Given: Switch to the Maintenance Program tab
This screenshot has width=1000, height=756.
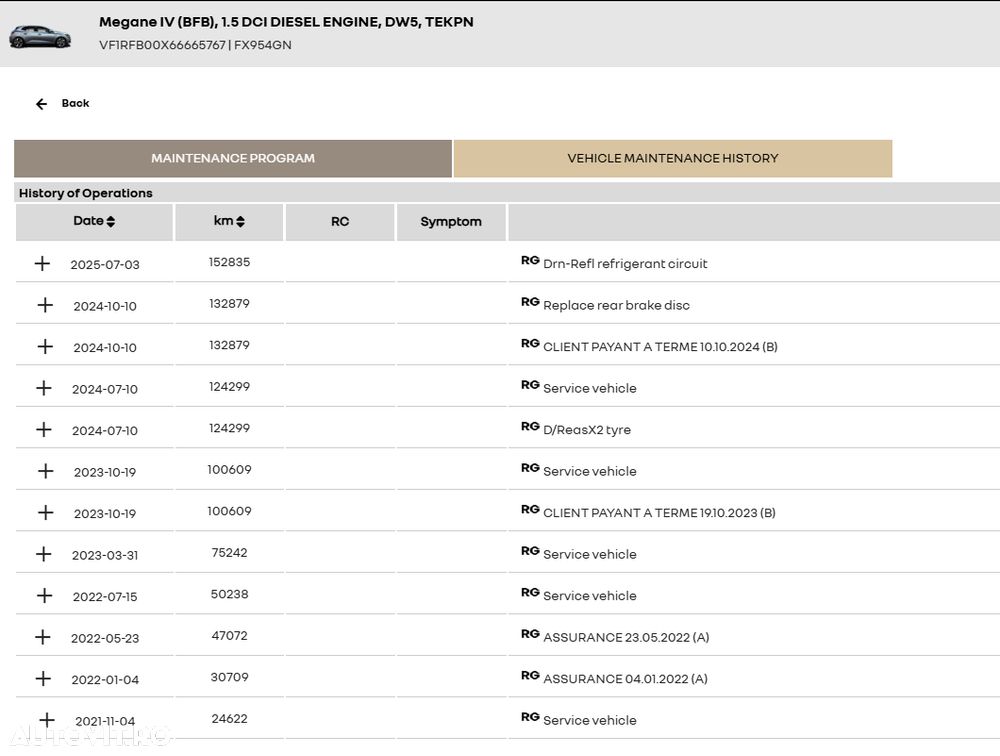Looking at the screenshot, I should click(233, 158).
